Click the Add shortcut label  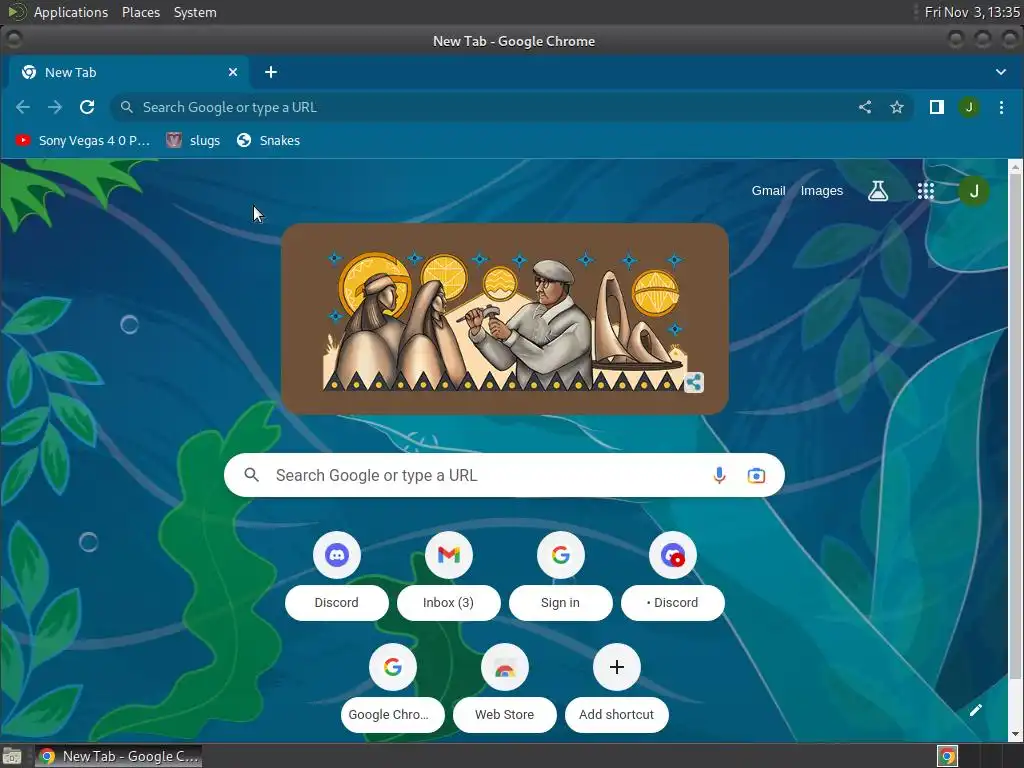click(x=616, y=714)
